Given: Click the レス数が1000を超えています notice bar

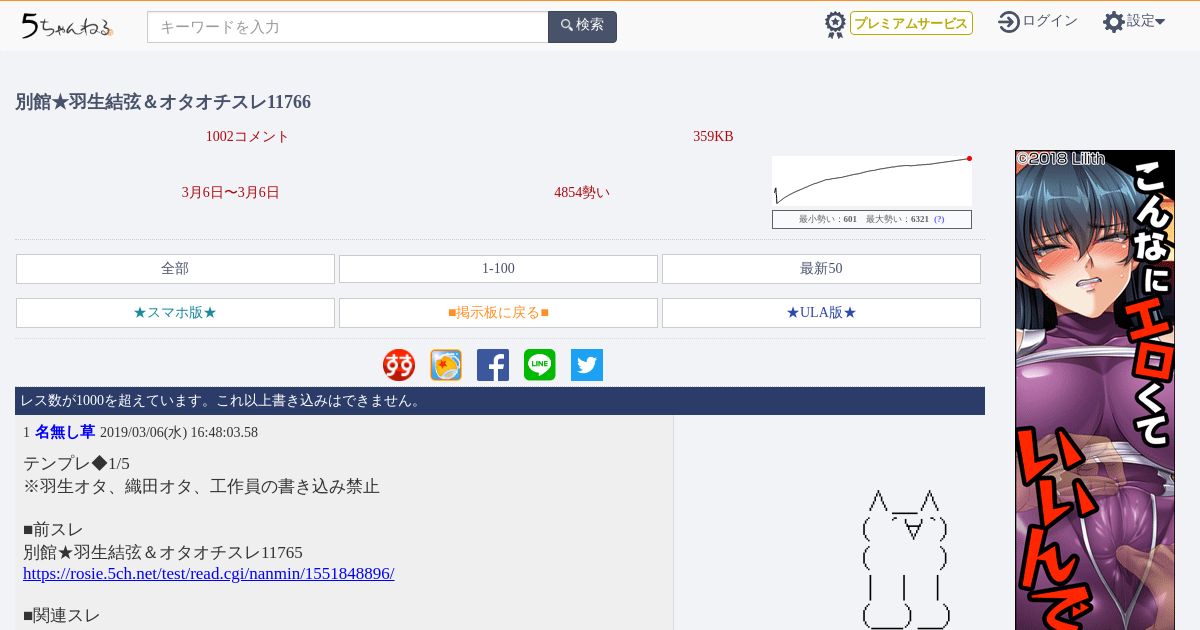Looking at the screenshot, I should pyautogui.click(x=500, y=401).
